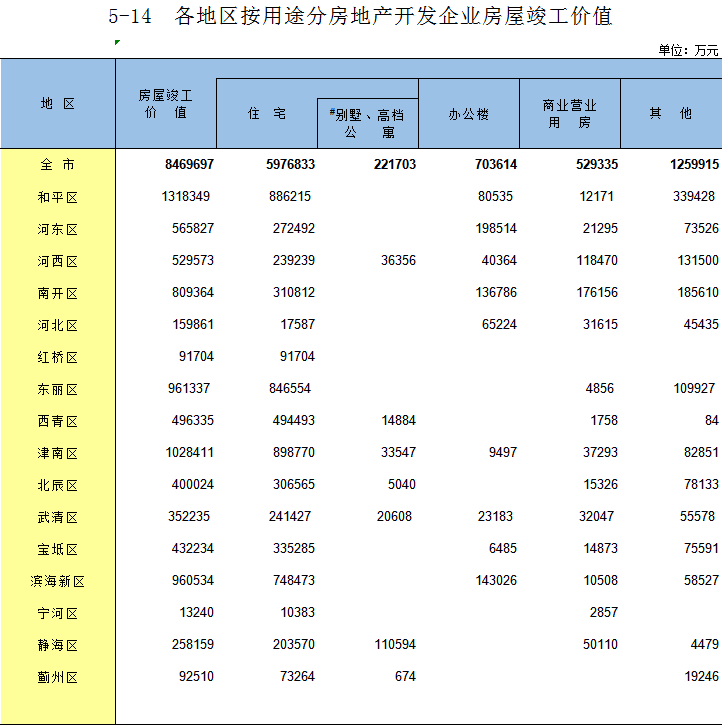Click 蓟州区 residential value 73264

tap(297, 676)
